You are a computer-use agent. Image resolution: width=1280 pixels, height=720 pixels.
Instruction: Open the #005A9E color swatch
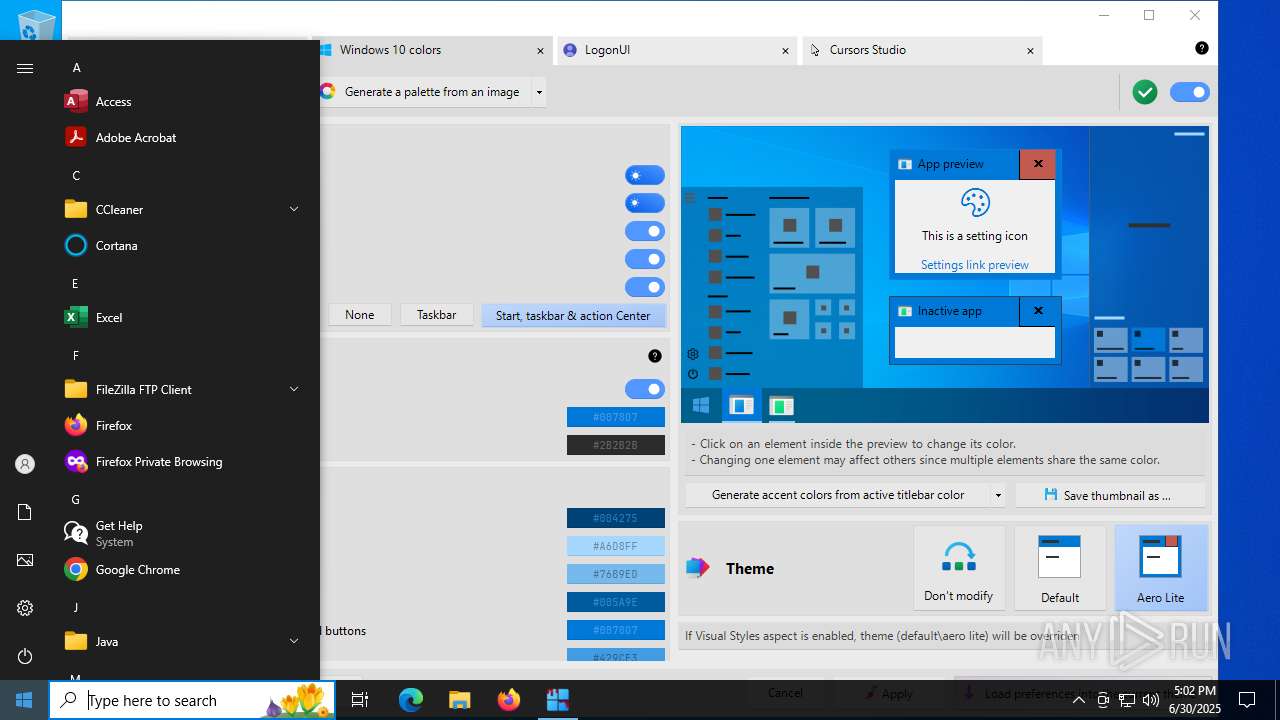coord(616,602)
